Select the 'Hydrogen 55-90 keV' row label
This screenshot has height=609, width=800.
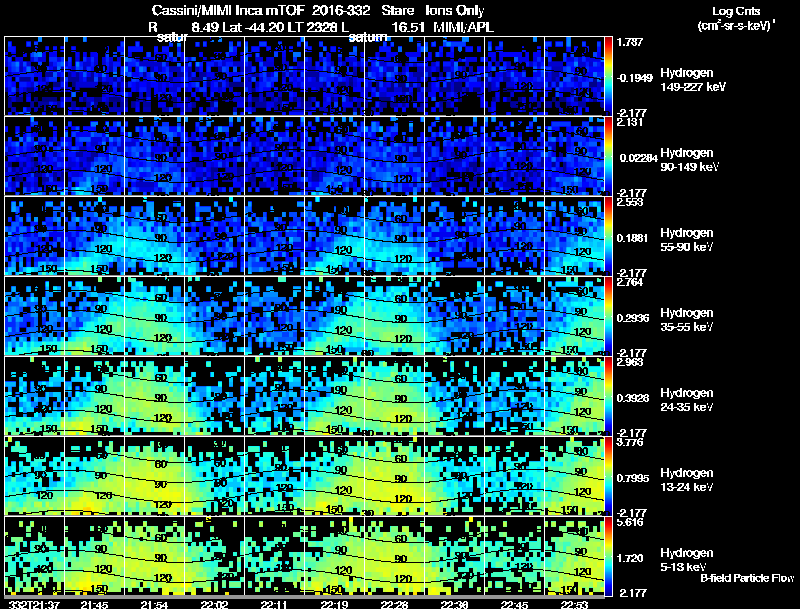click(687, 240)
